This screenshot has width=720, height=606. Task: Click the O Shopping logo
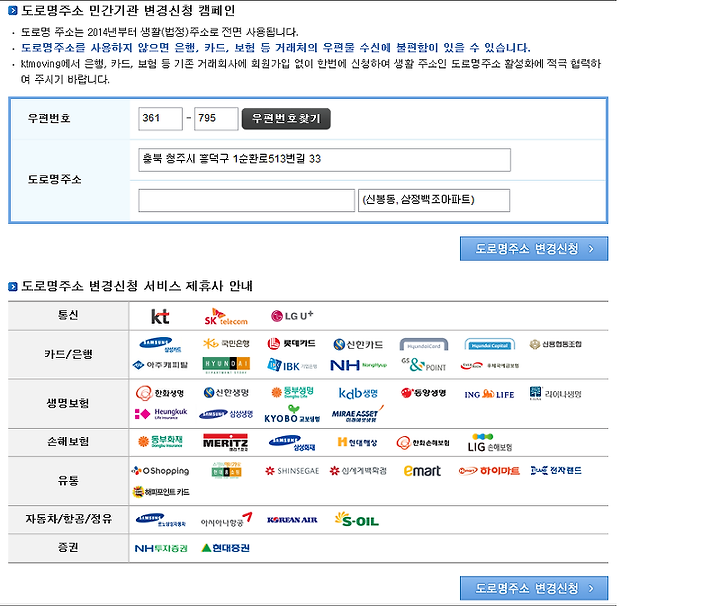[x=160, y=471]
